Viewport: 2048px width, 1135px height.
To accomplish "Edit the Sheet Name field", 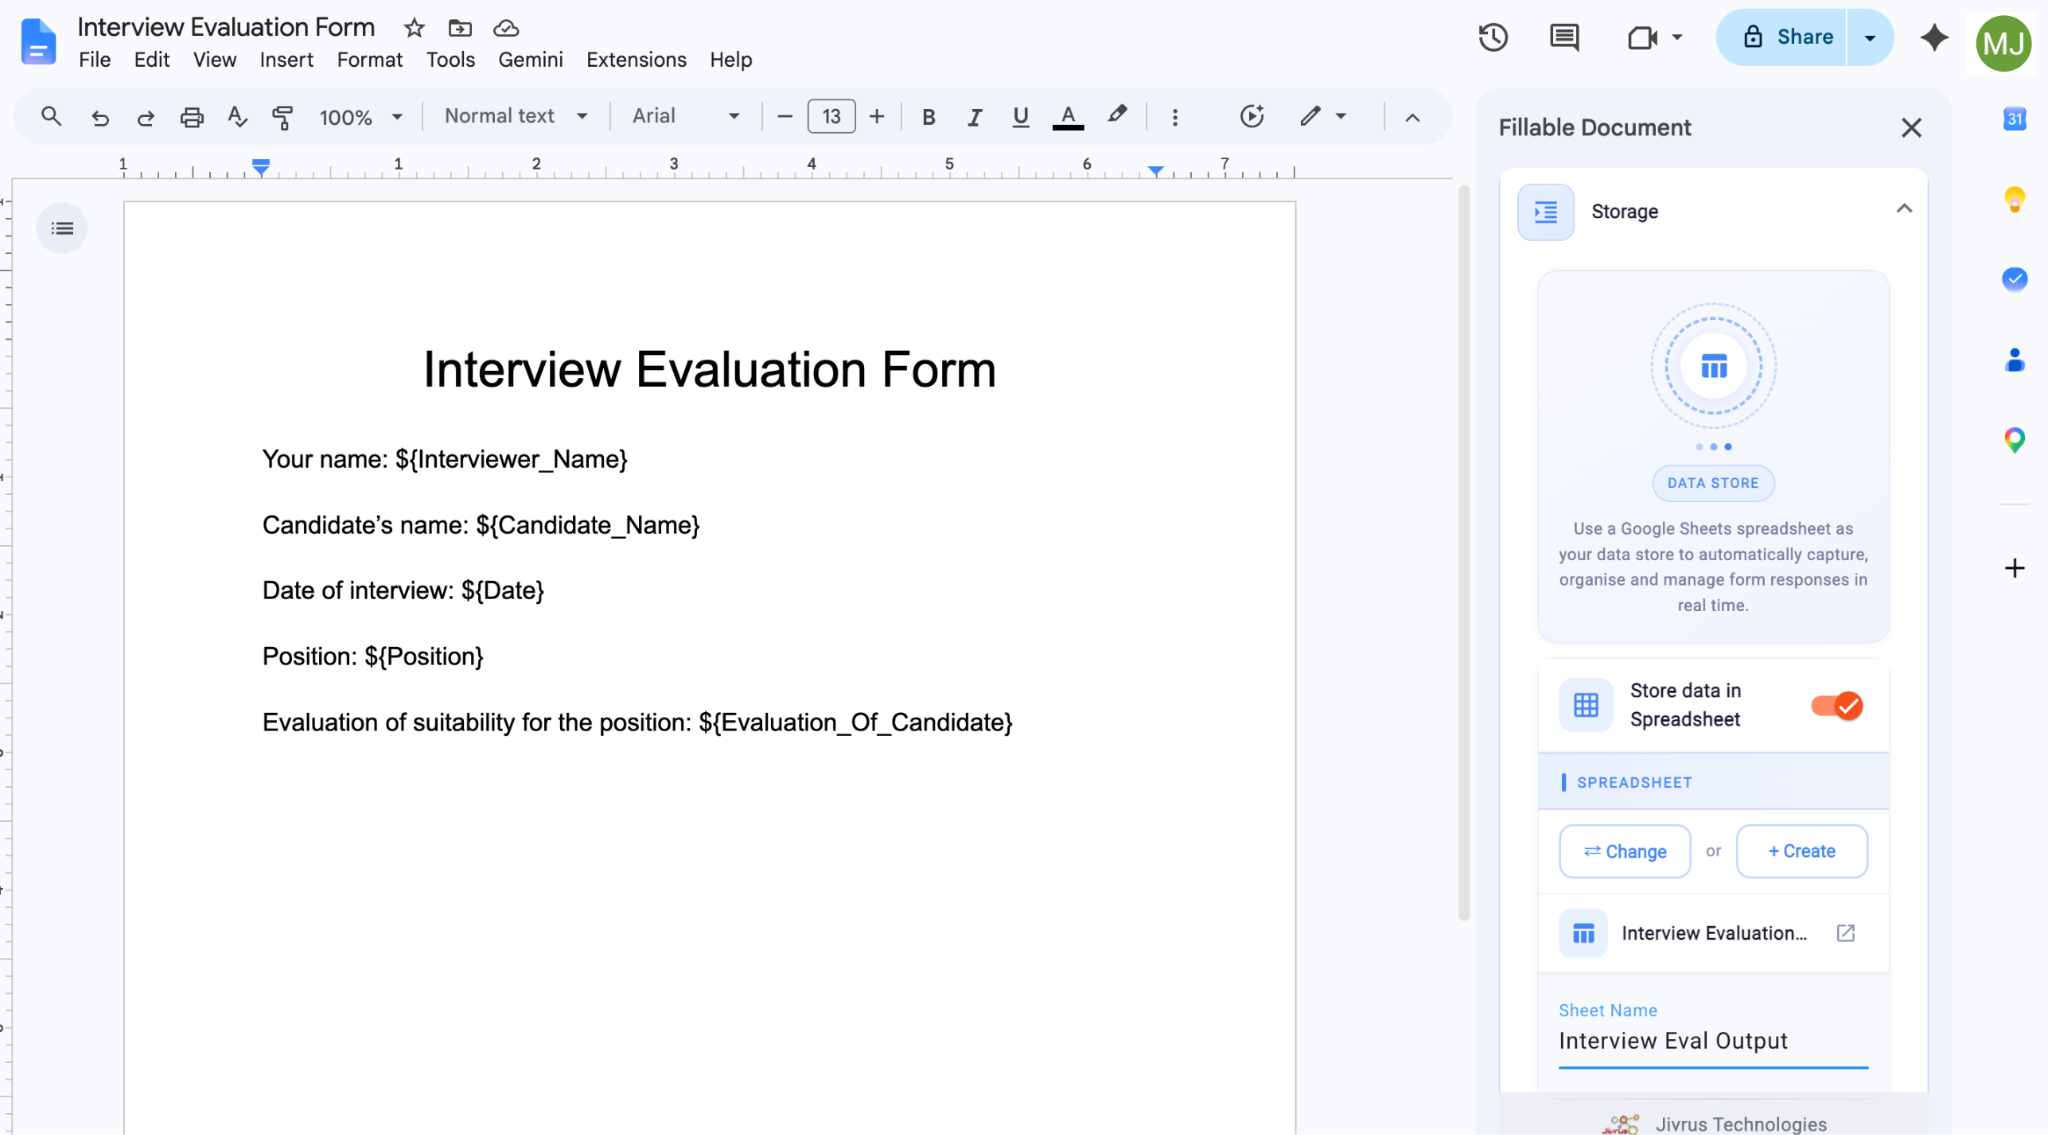I will (1713, 1041).
